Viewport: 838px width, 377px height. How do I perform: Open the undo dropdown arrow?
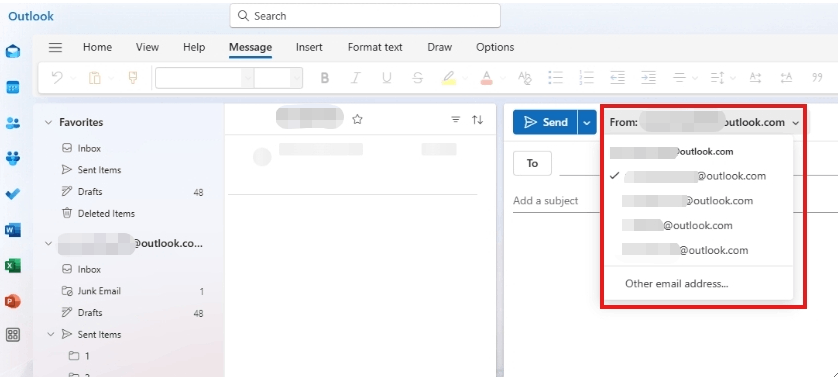pyautogui.click(x=73, y=79)
